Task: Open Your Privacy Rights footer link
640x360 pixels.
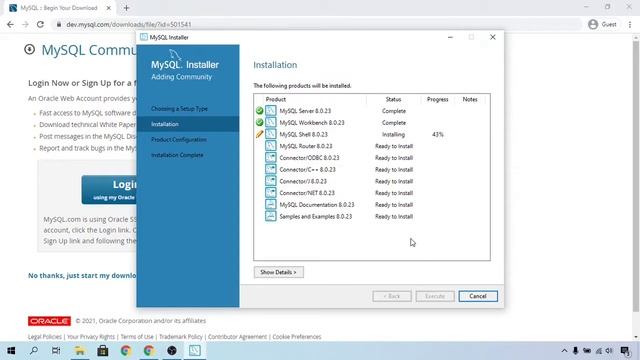Action: [x=91, y=337]
